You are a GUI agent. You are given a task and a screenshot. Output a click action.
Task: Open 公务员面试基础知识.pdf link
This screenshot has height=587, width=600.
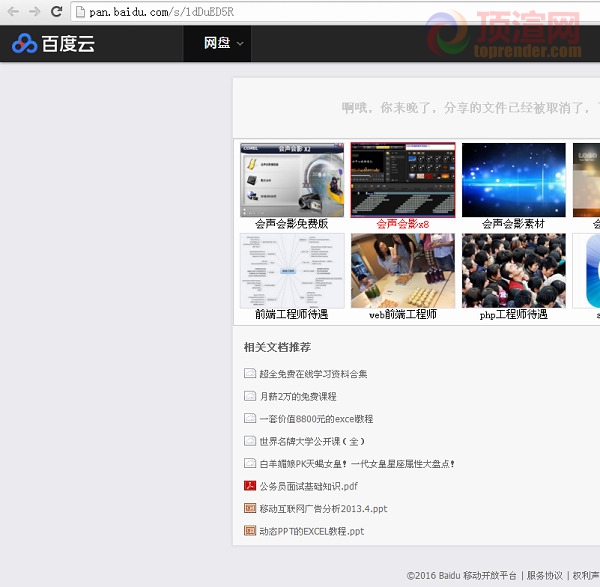pyautogui.click(x=308, y=486)
